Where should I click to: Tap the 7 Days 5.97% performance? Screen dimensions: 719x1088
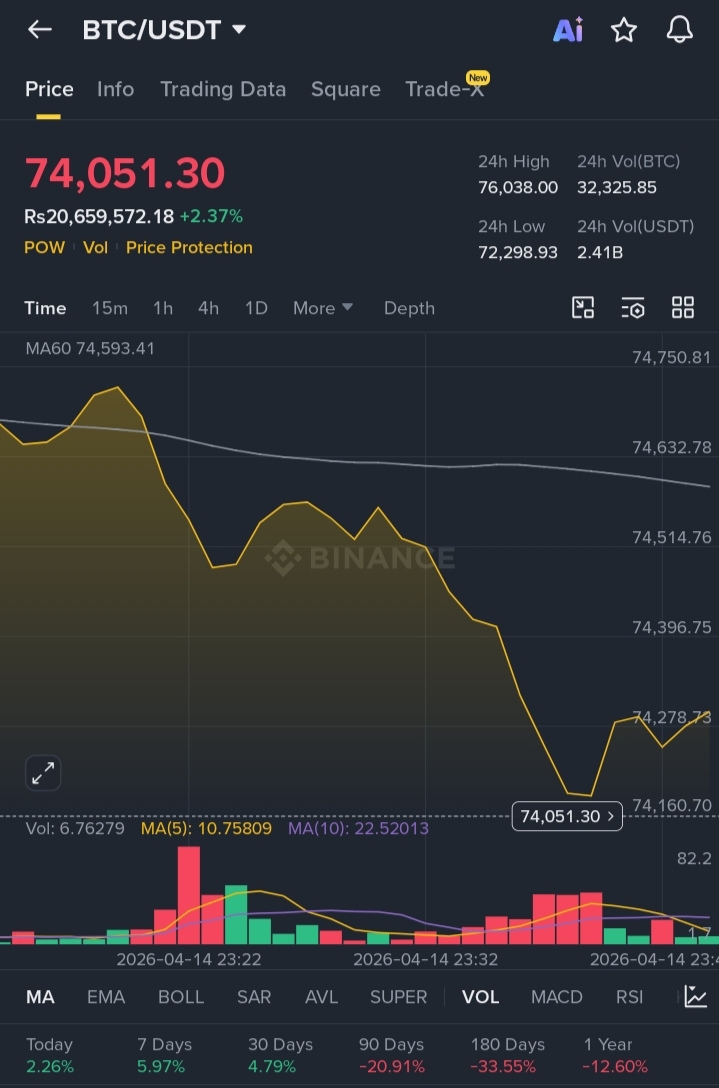pos(164,1055)
